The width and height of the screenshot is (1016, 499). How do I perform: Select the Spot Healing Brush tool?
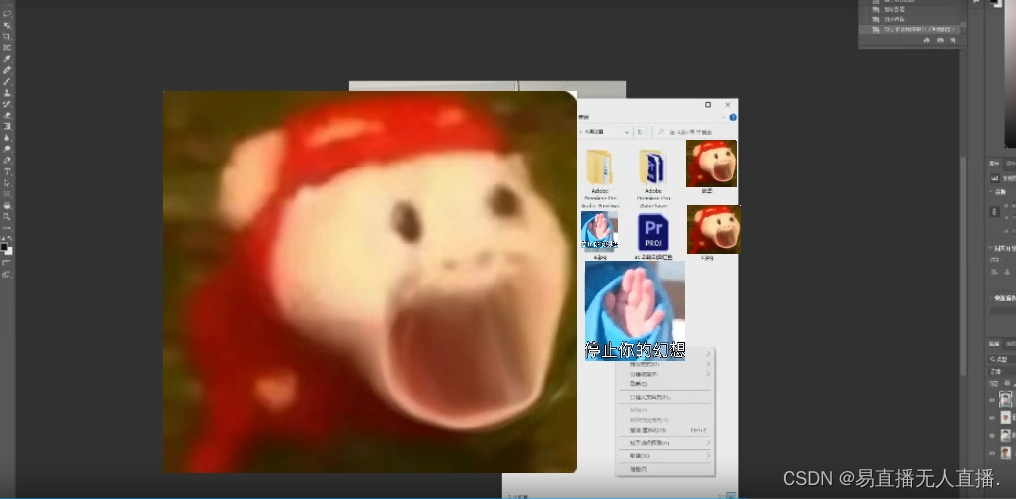7,70
